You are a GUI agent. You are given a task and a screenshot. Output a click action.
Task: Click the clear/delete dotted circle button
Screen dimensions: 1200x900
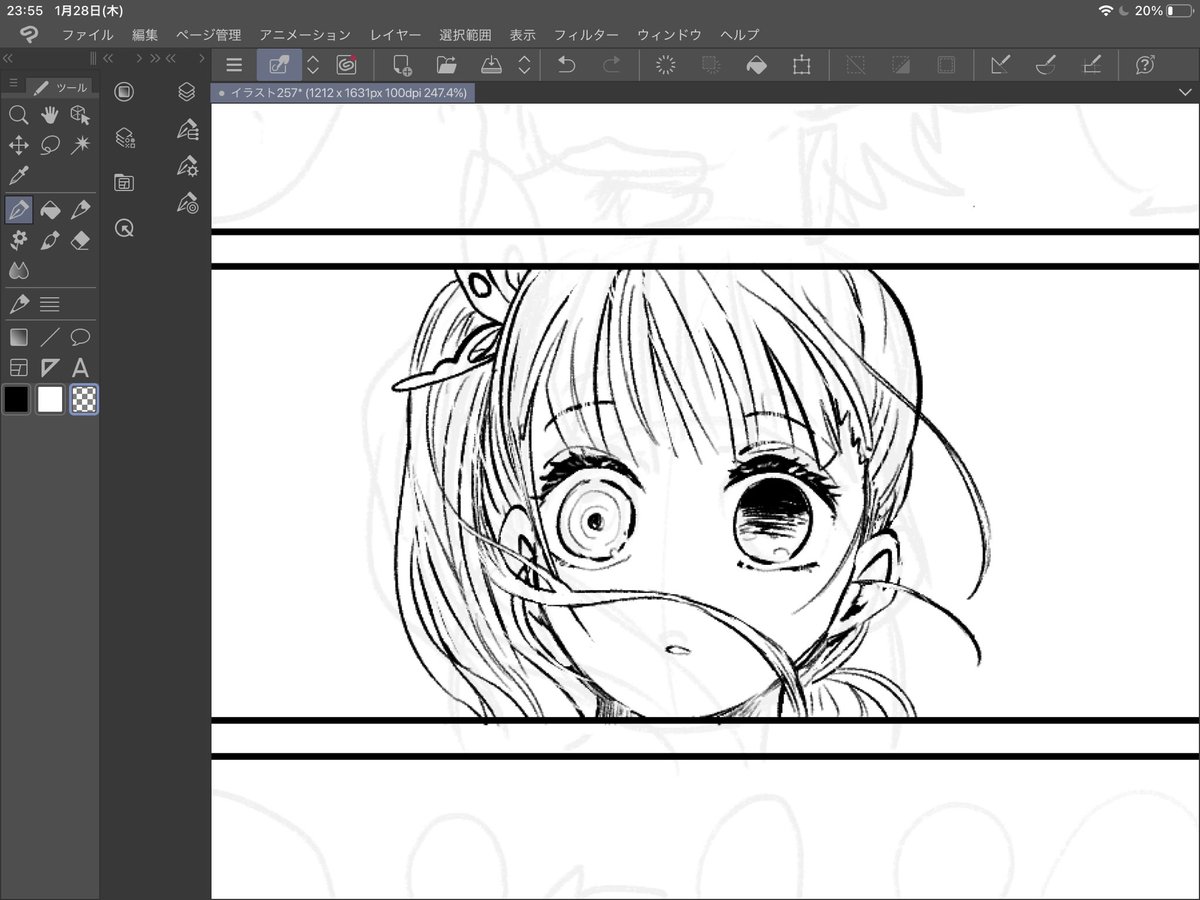(x=666, y=65)
